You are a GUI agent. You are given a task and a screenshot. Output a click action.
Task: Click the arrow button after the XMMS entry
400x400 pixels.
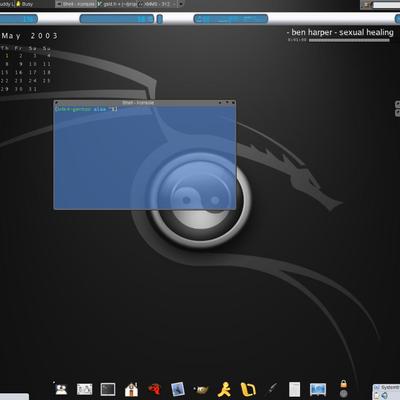click(181, 4)
